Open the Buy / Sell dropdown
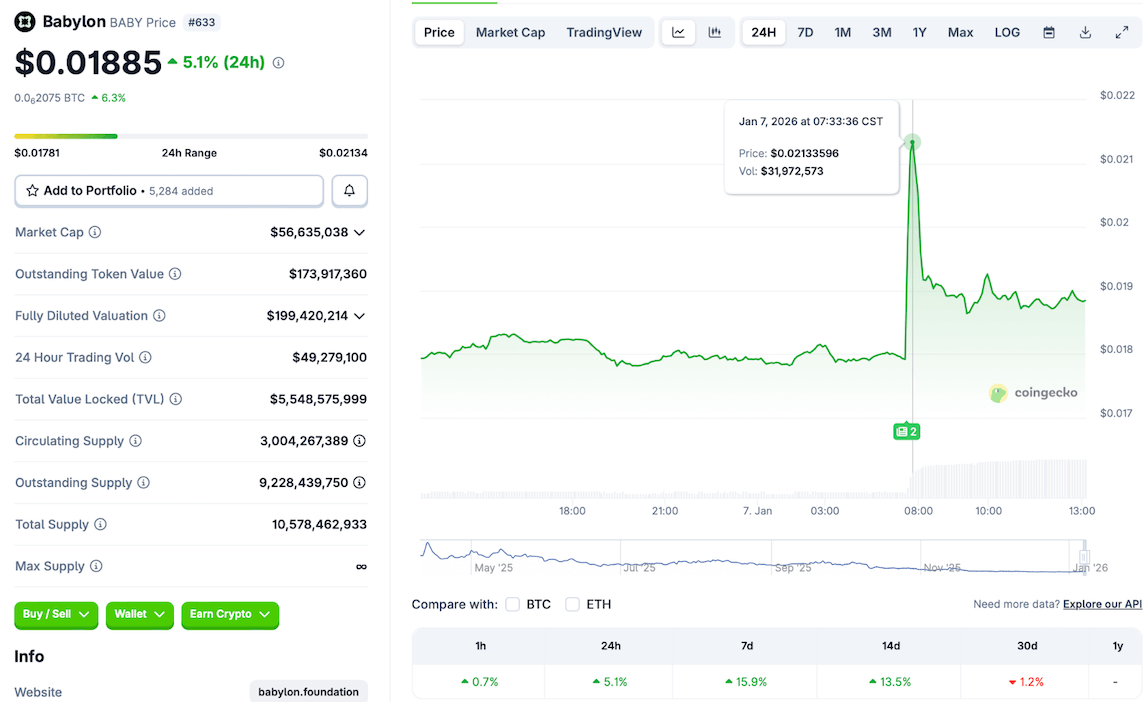The image size is (1146, 702). coord(56,614)
